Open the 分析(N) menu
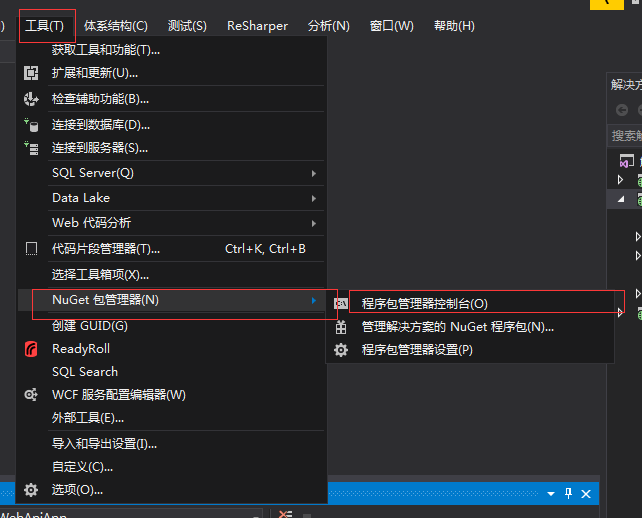The width and height of the screenshot is (642, 518). pos(329,26)
